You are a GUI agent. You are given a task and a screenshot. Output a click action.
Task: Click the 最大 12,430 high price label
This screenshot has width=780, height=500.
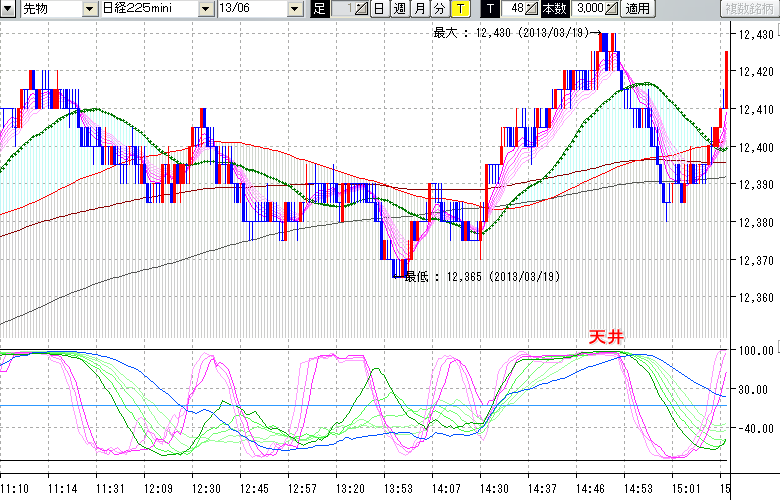pyautogui.click(x=511, y=33)
